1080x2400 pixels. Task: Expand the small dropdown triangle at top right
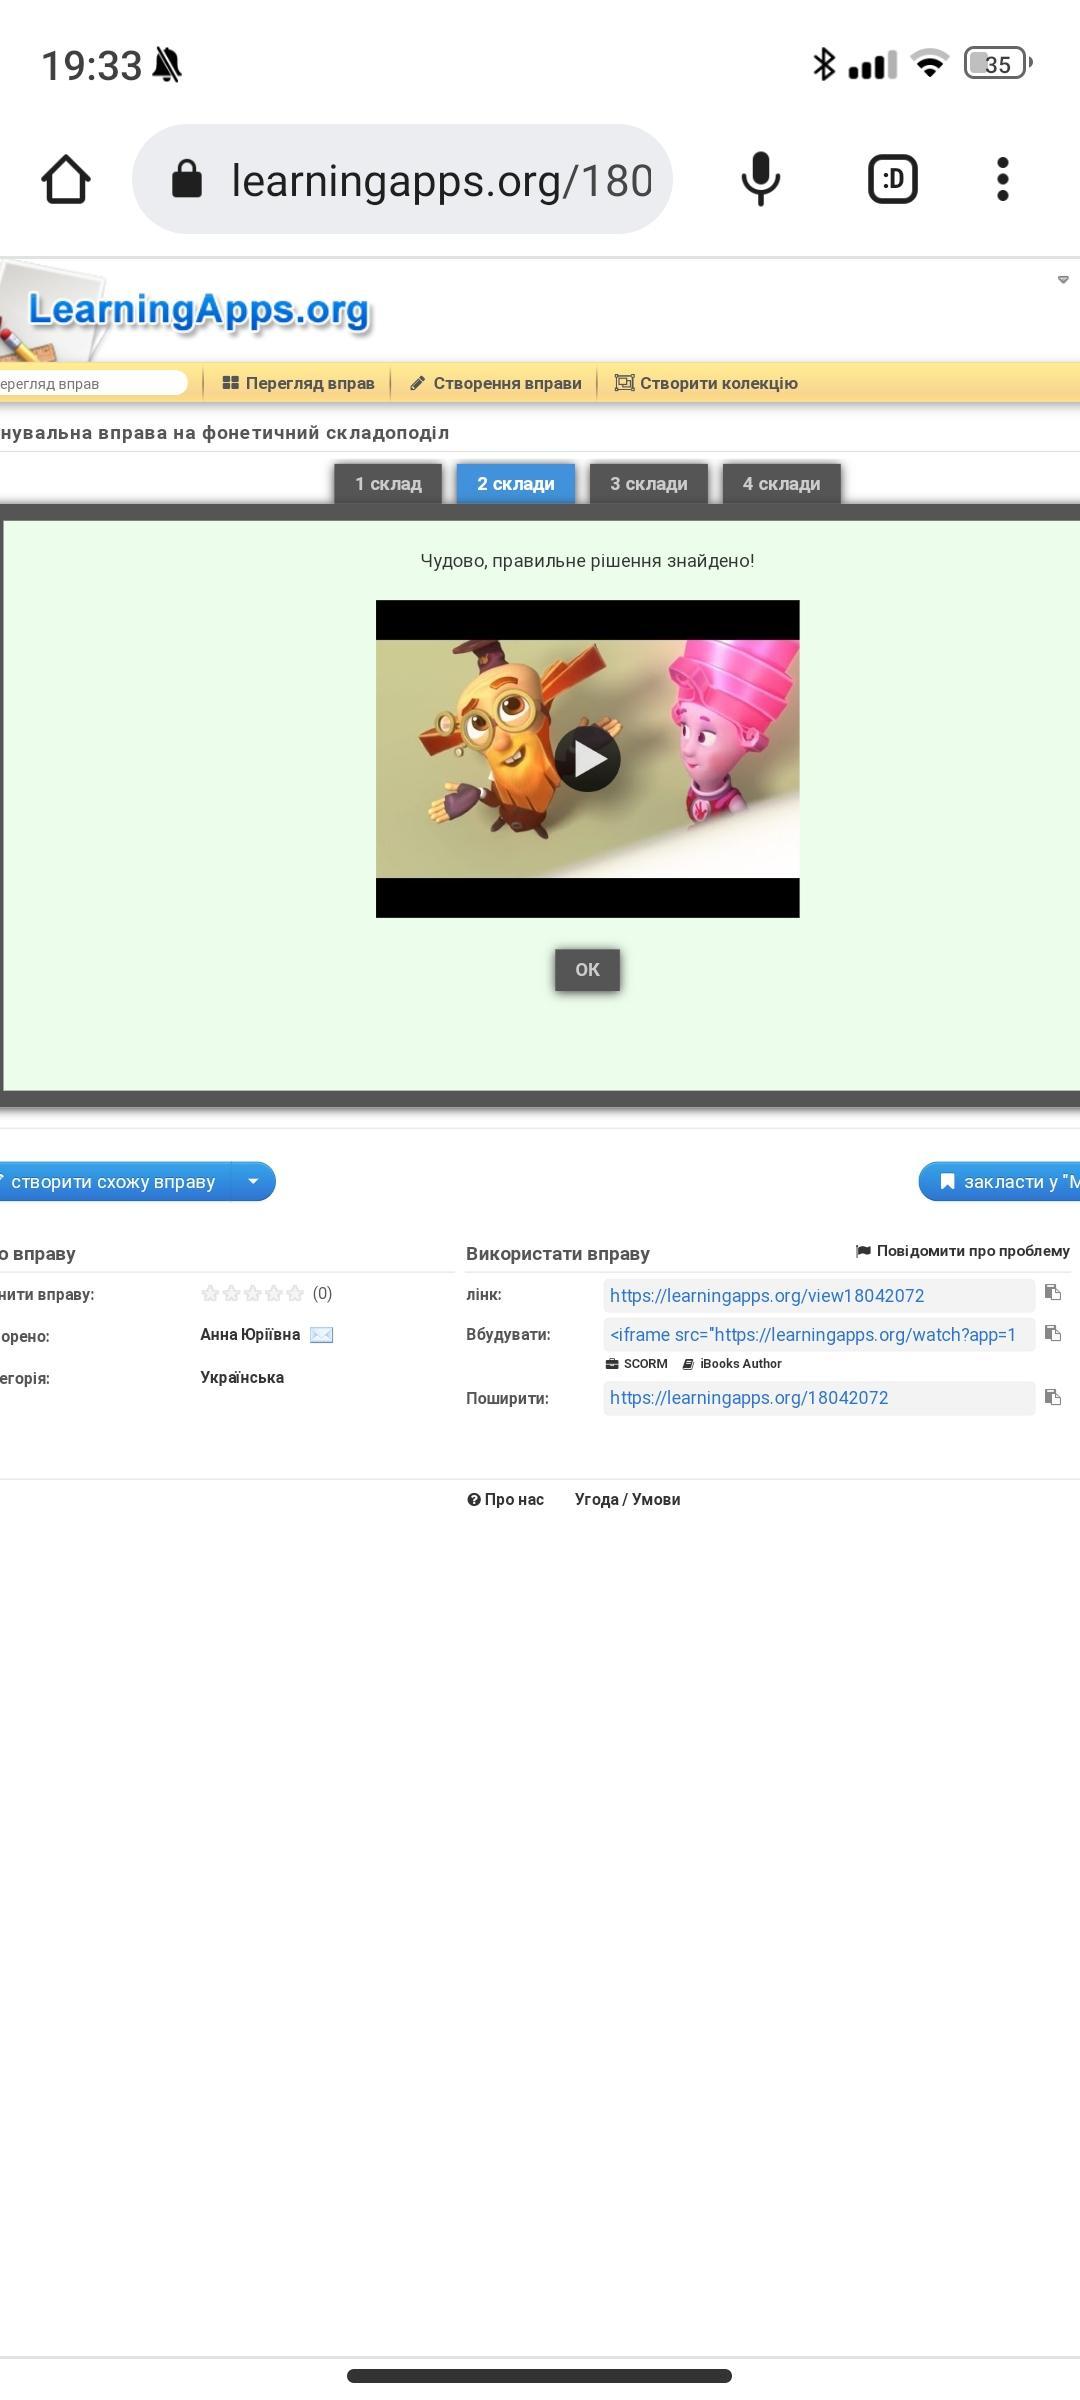pyautogui.click(x=1063, y=280)
